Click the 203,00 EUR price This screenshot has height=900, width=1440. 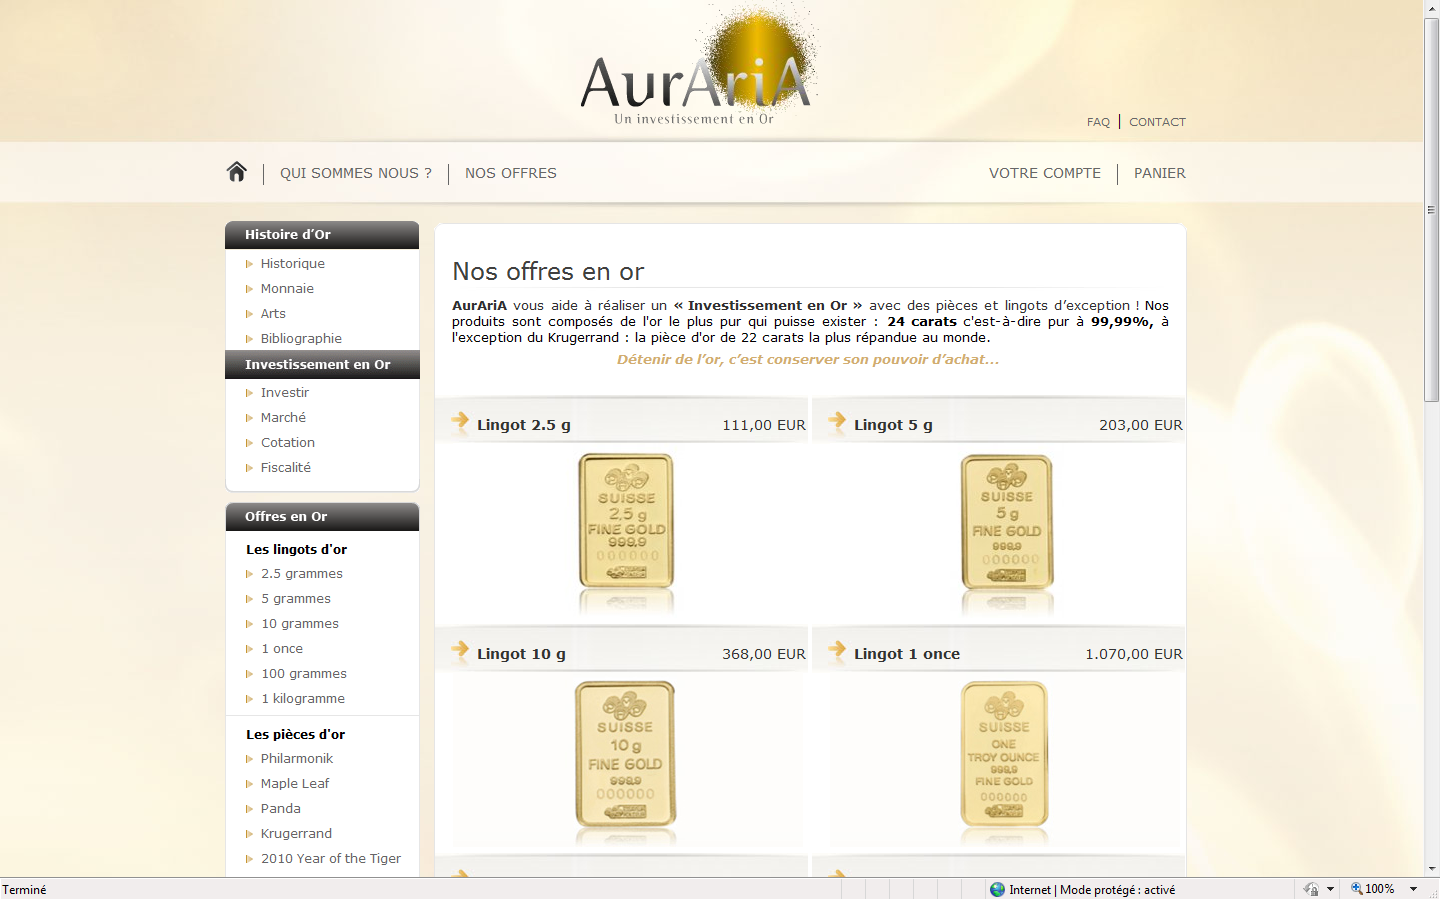pyautogui.click(x=1141, y=425)
